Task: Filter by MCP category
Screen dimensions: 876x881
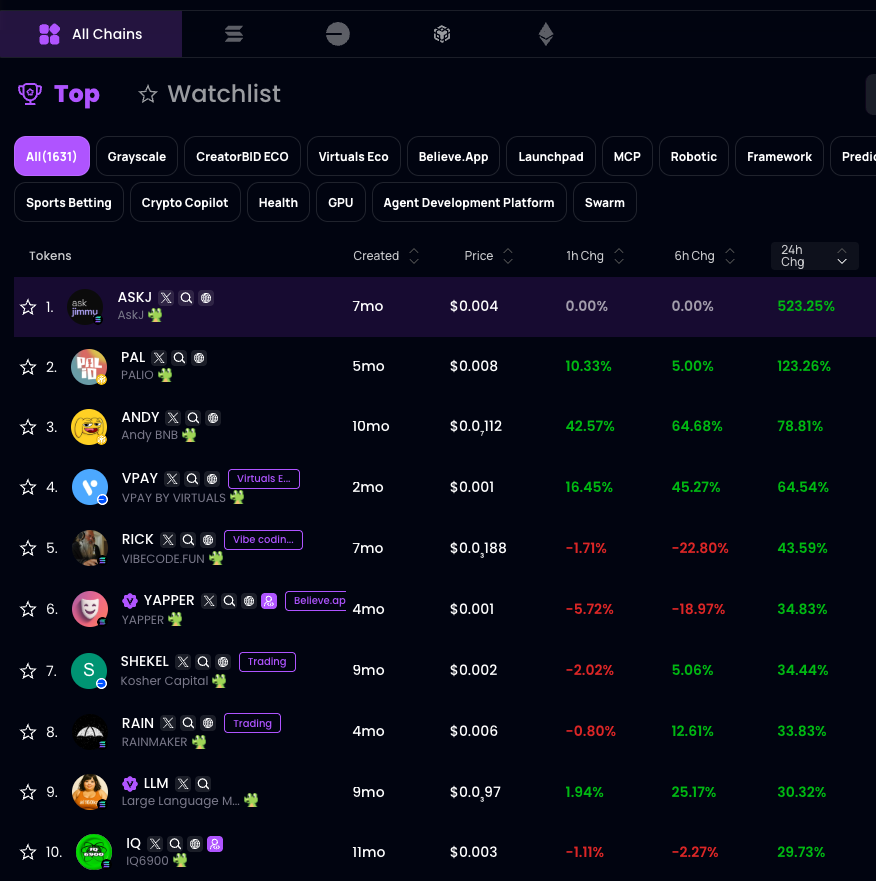Action: [627, 156]
